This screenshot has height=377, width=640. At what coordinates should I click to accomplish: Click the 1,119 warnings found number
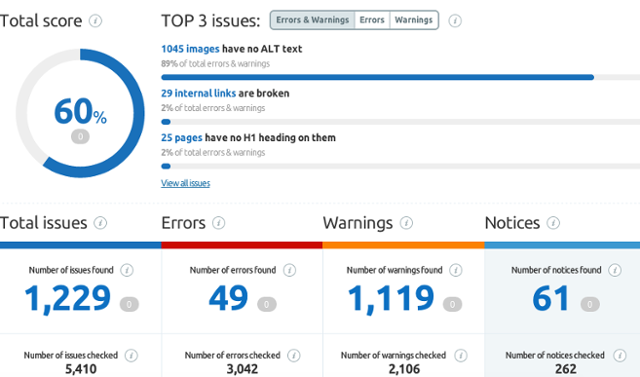[x=391, y=299]
